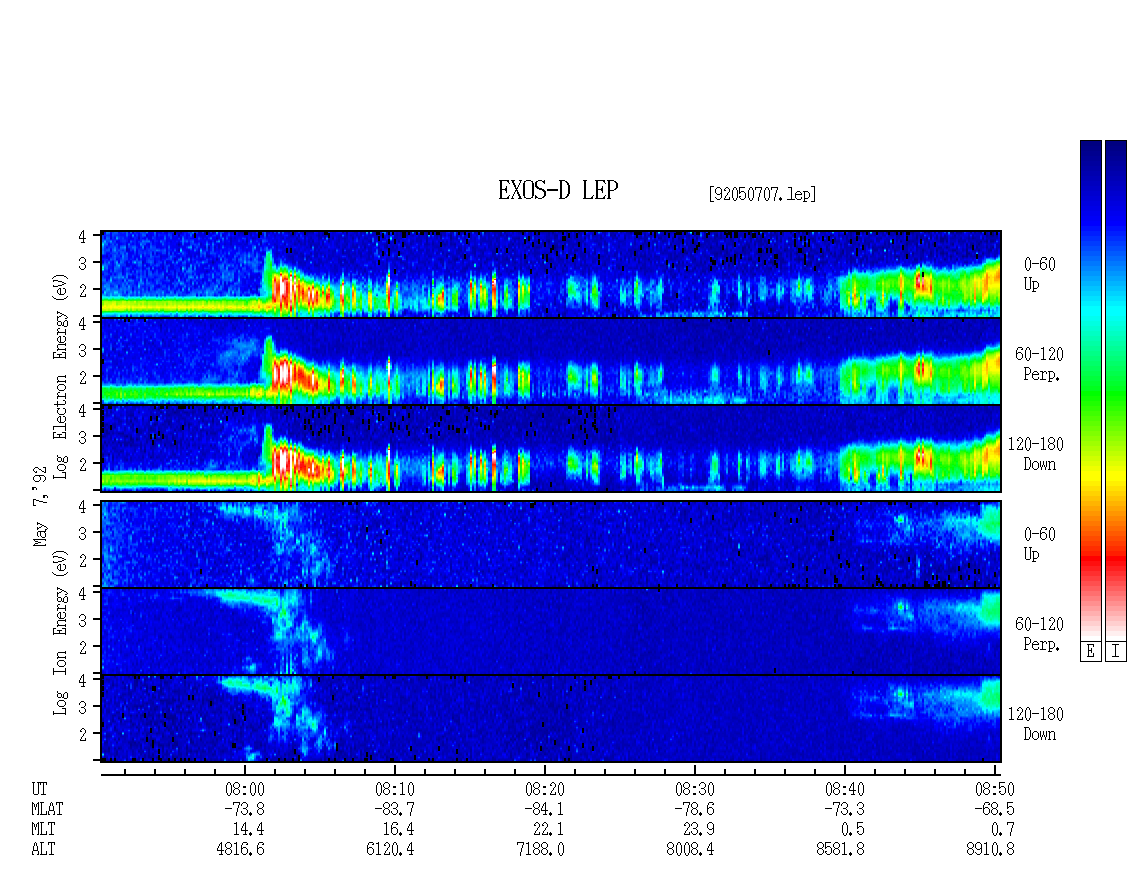Click the electron panel's 0-60 Up label
Image resolution: width=1130 pixels, height=875 pixels.
[1039, 275]
